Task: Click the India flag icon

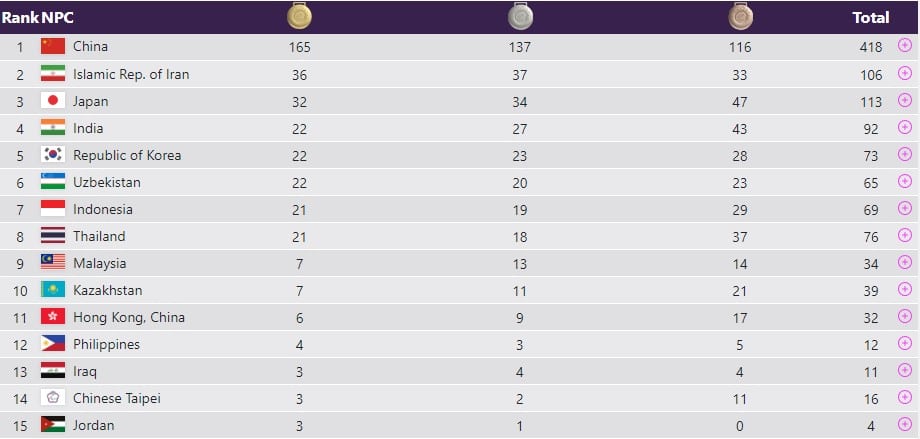Action: pos(53,128)
